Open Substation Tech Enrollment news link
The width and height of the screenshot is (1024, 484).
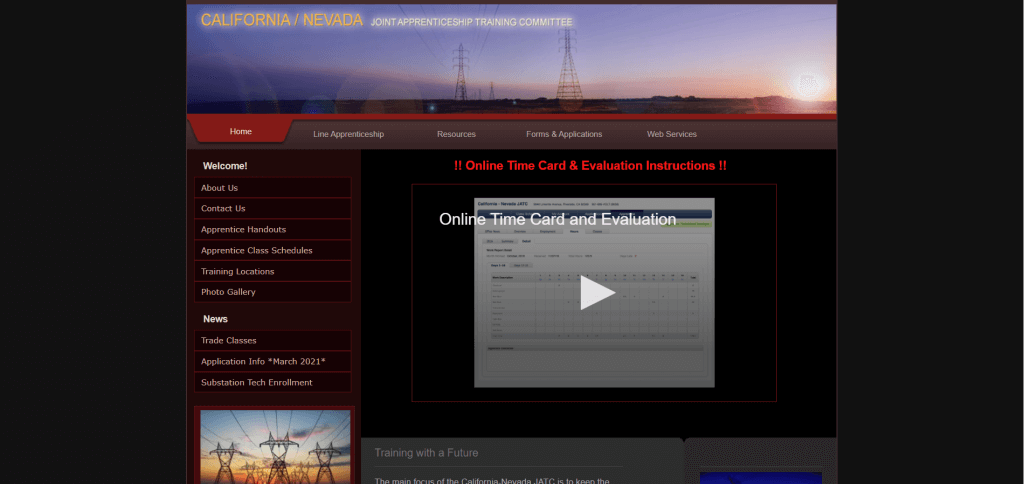pos(256,383)
